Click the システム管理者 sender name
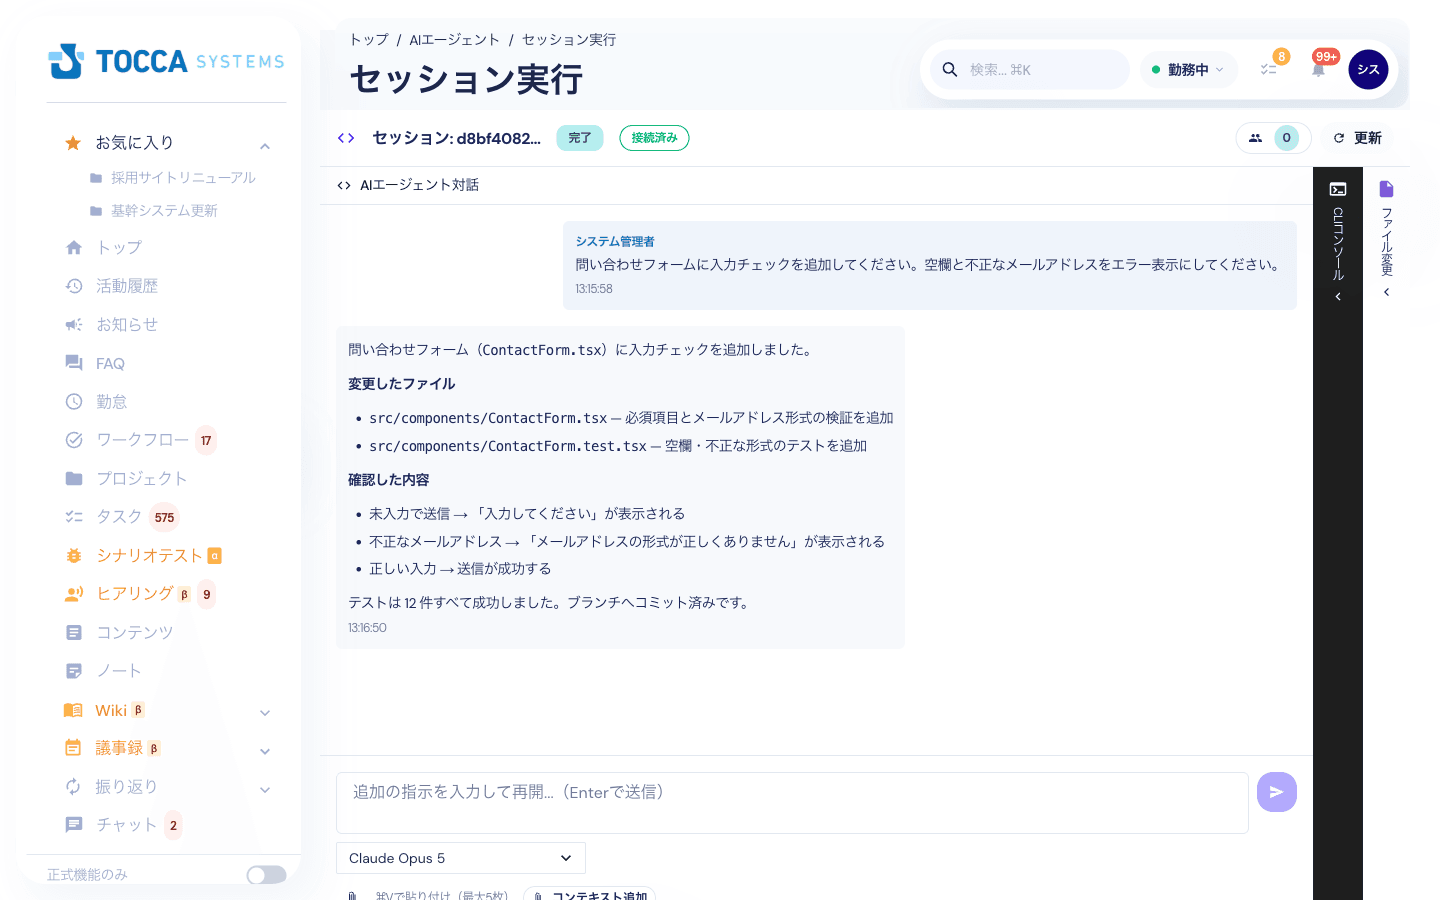 click(x=615, y=242)
